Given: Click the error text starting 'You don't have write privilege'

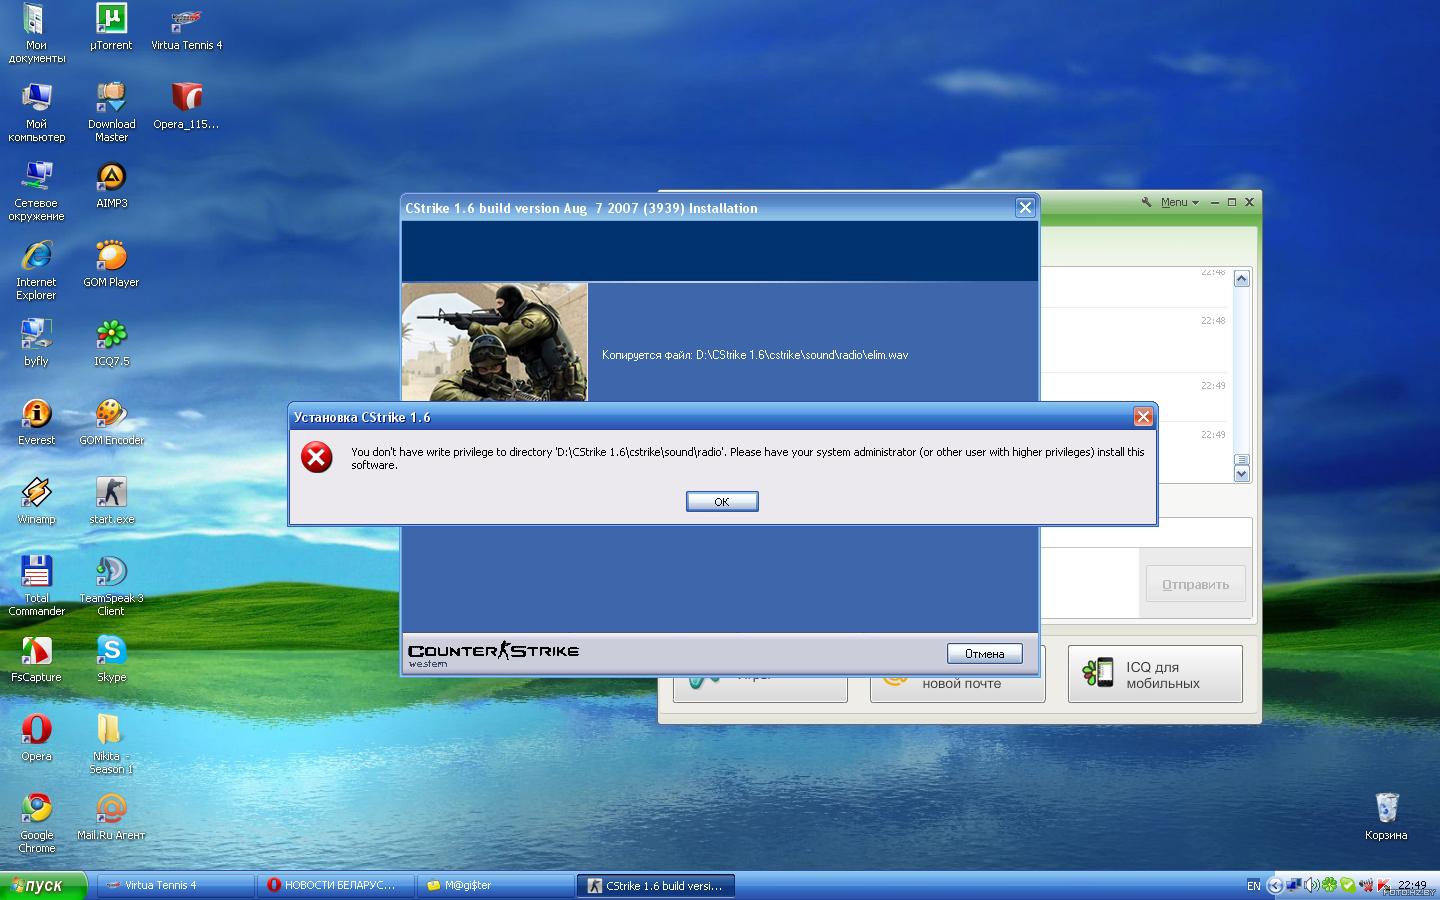Looking at the screenshot, I should [x=748, y=458].
